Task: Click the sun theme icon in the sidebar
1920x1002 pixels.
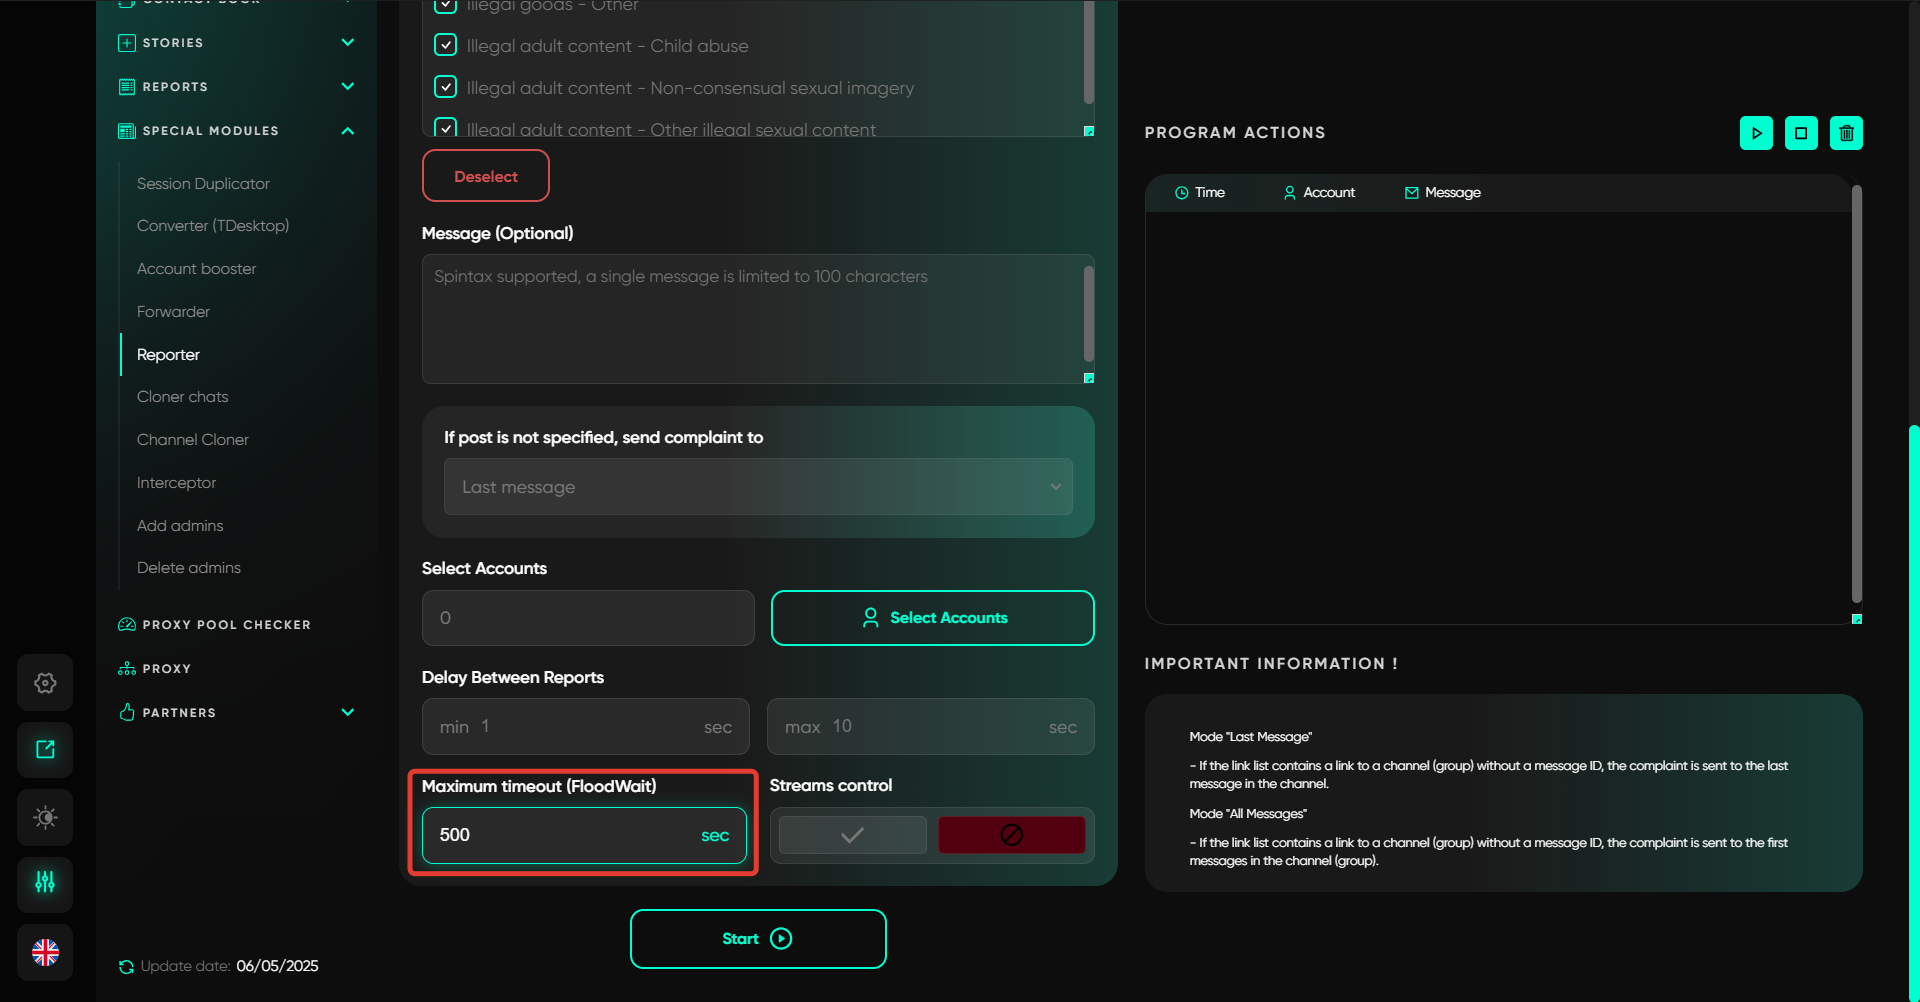Action: click(45, 817)
